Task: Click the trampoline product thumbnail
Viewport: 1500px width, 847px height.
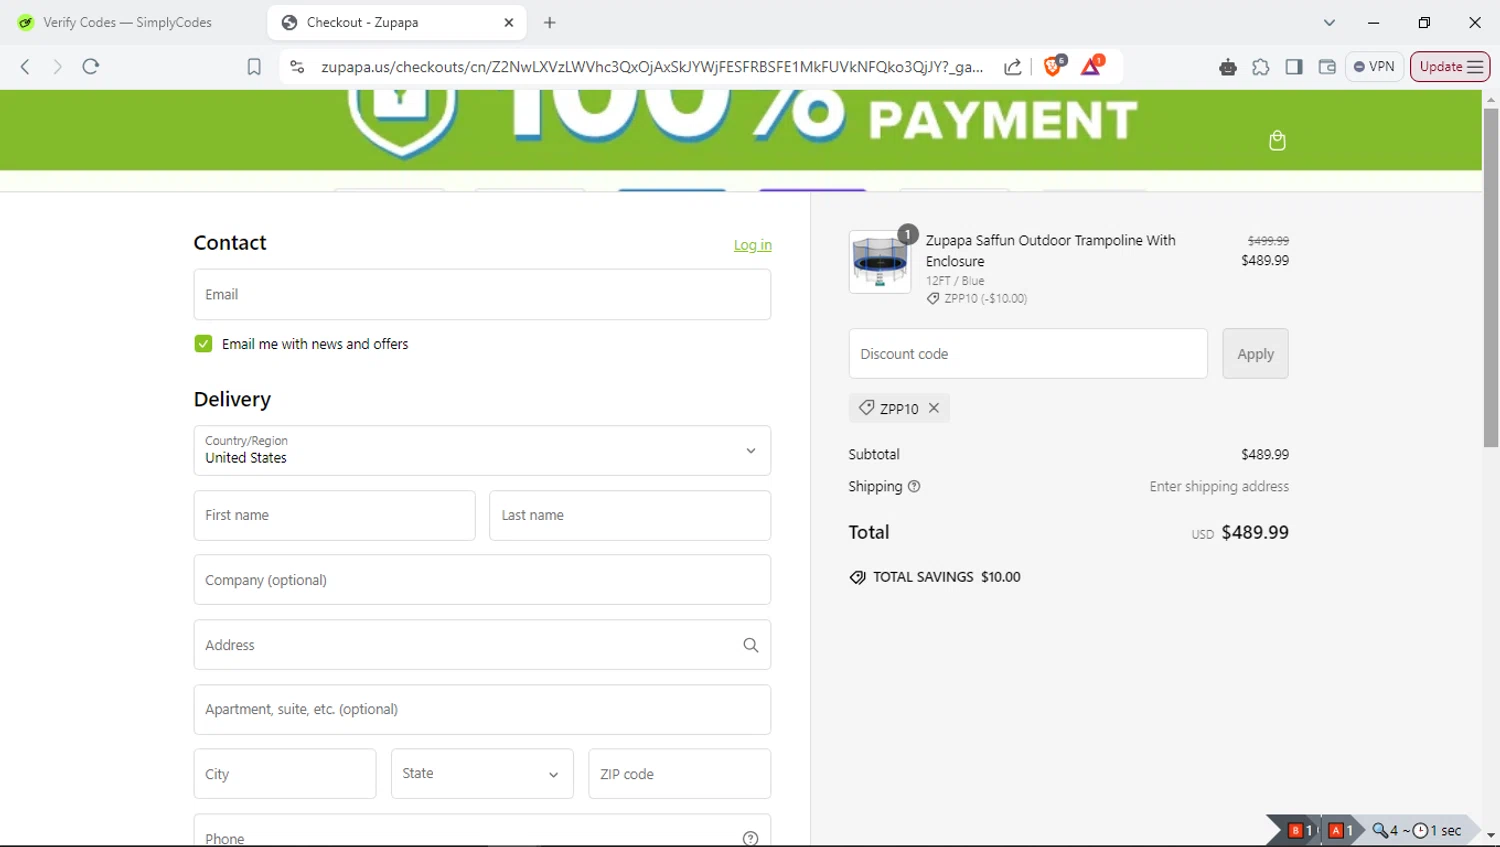Action: [880, 262]
